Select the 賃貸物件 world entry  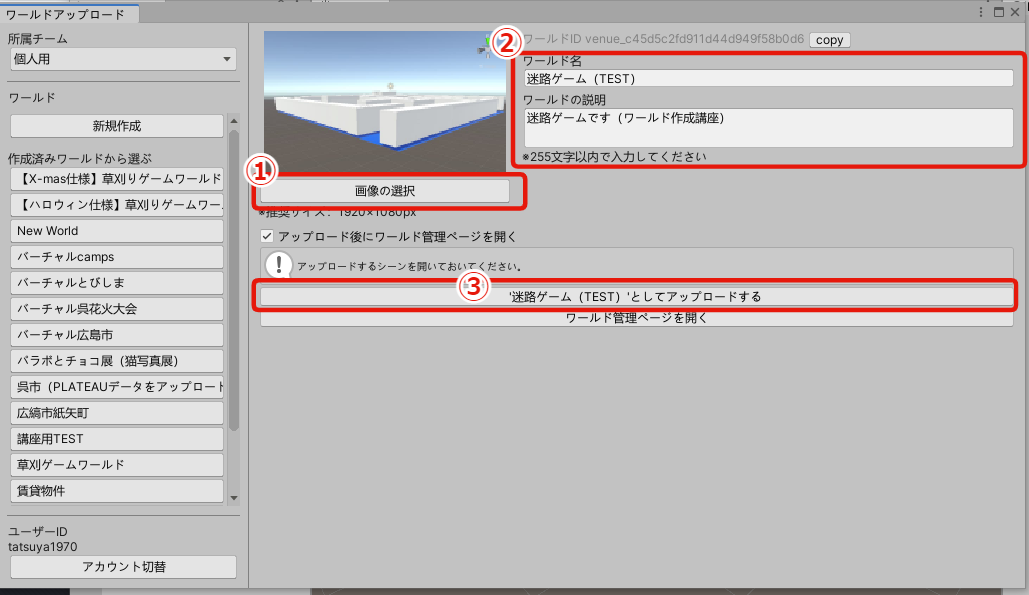coord(116,490)
